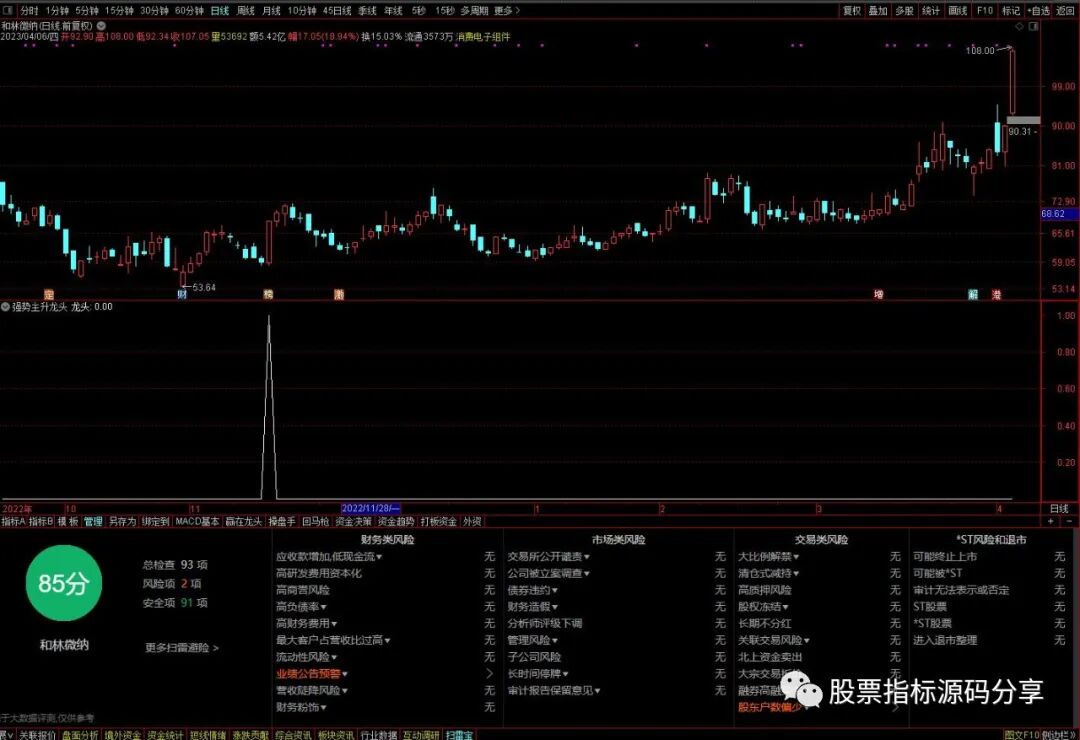
Task: Expand the 高财务费用 risk item
Action: 307,623
